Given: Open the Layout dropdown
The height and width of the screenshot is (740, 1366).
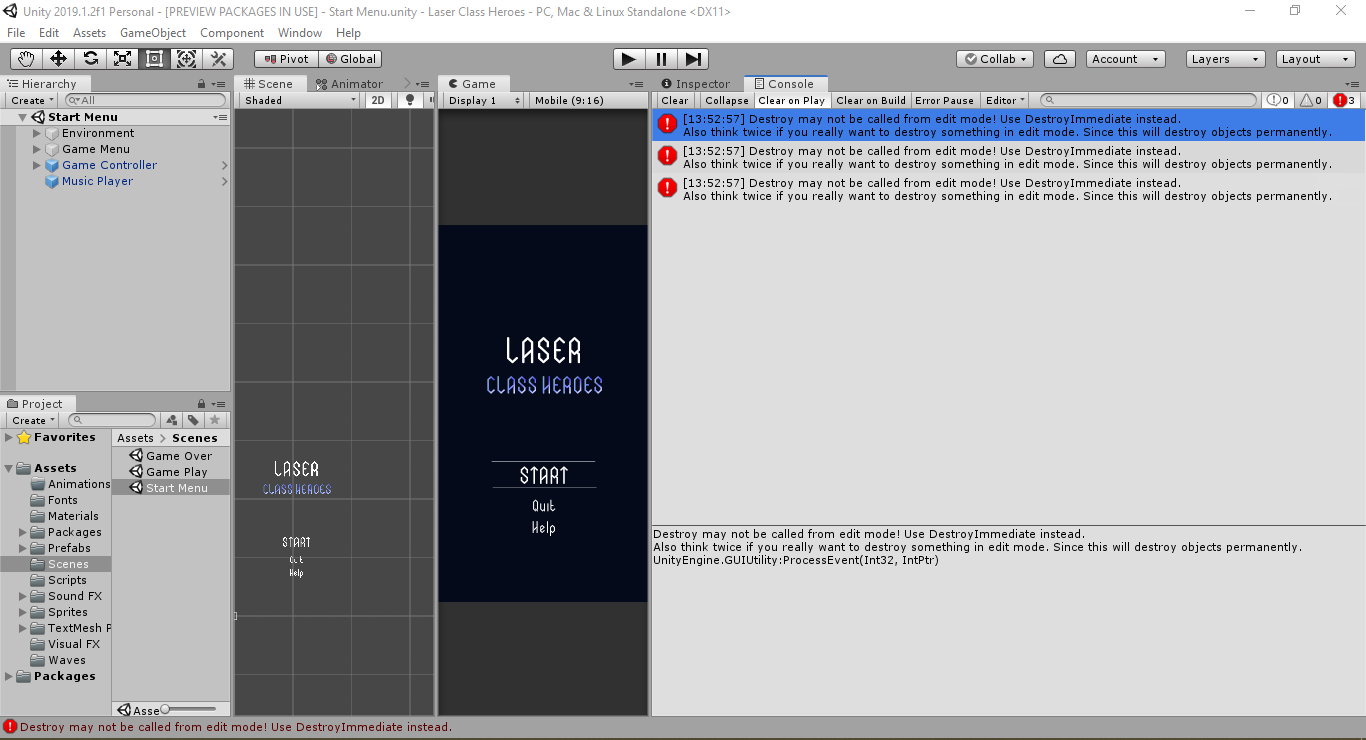Looking at the screenshot, I should pyautogui.click(x=1313, y=58).
